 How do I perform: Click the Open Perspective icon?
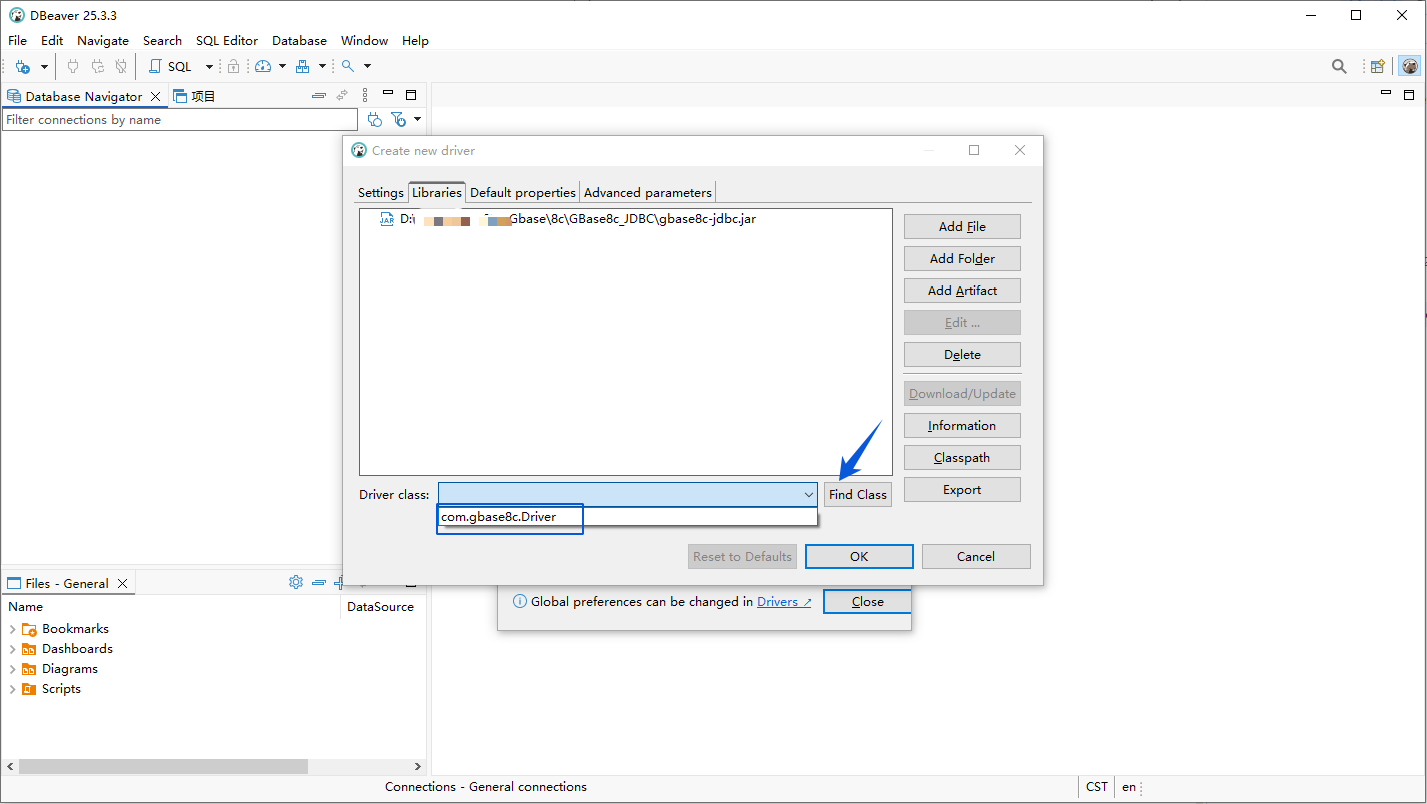click(x=1378, y=66)
